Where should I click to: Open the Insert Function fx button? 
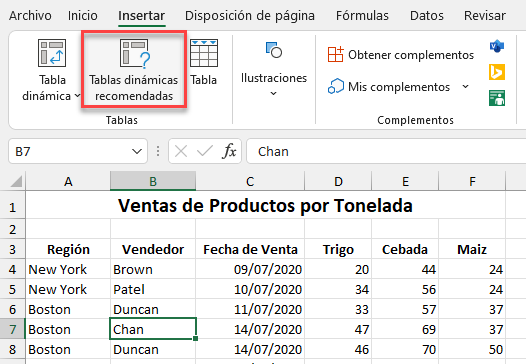pos(229,151)
